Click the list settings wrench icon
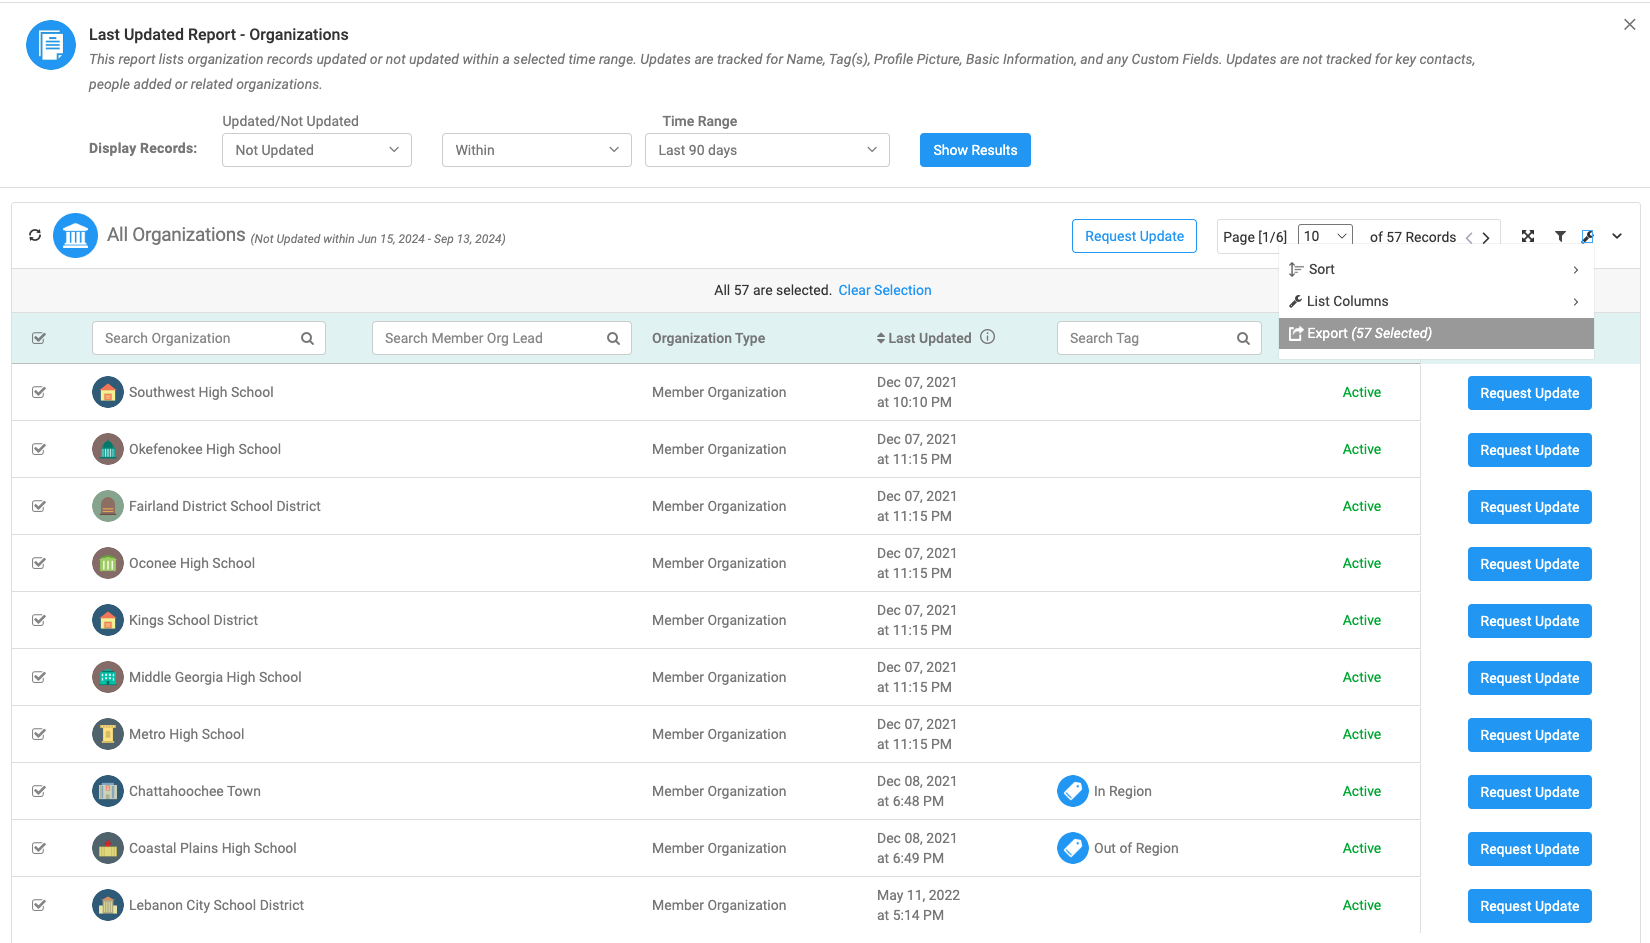The width and height of the screenshot is (1650, 943). 1587,236
